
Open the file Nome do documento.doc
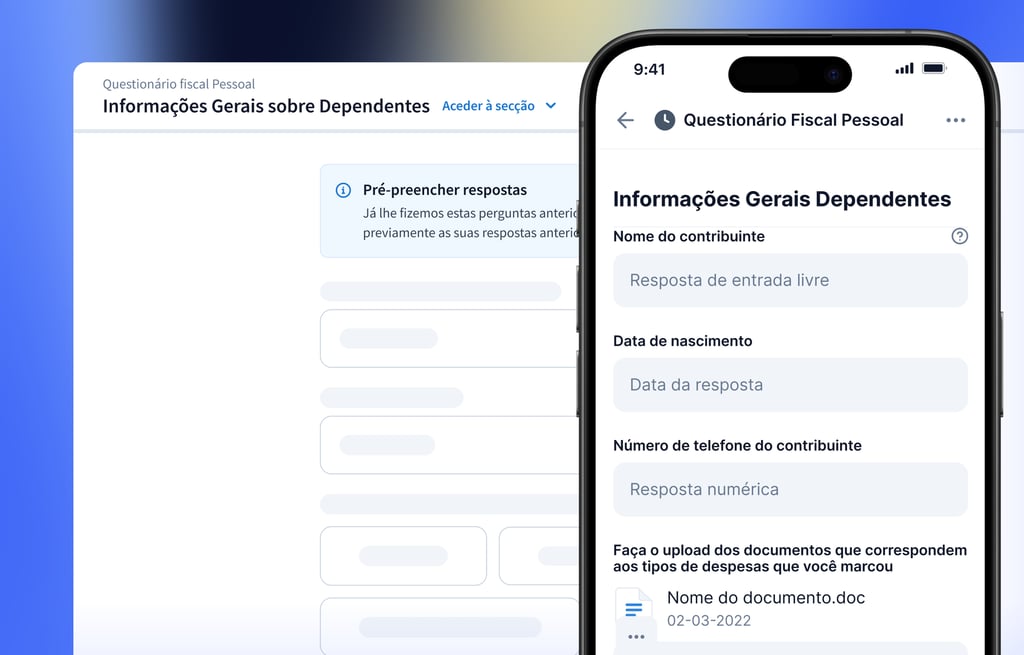(x=765, y=598)
